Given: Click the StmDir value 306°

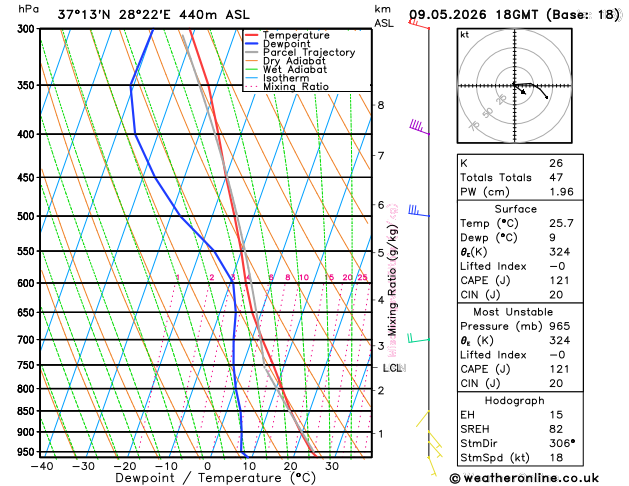Looking at the screenshot, I should (562, 443).
